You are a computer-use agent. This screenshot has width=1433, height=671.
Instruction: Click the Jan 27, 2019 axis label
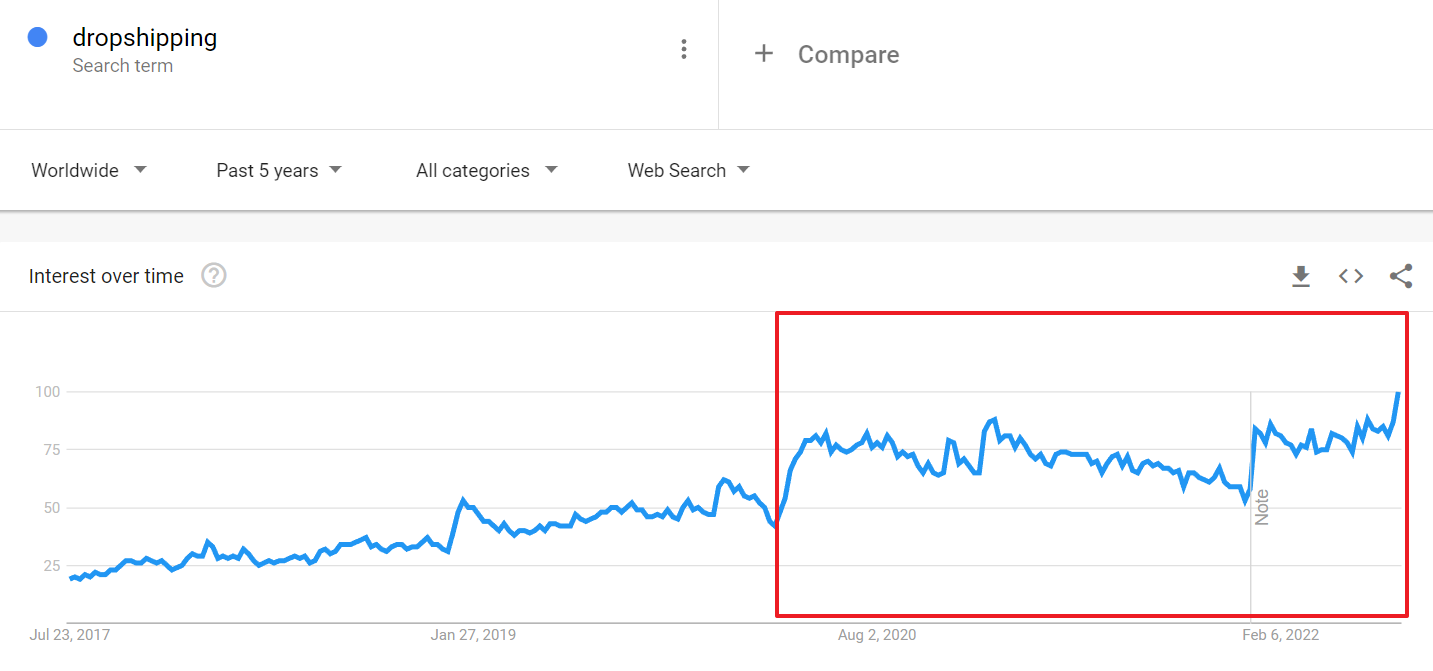pyautogui.click(x=473, y=634)
